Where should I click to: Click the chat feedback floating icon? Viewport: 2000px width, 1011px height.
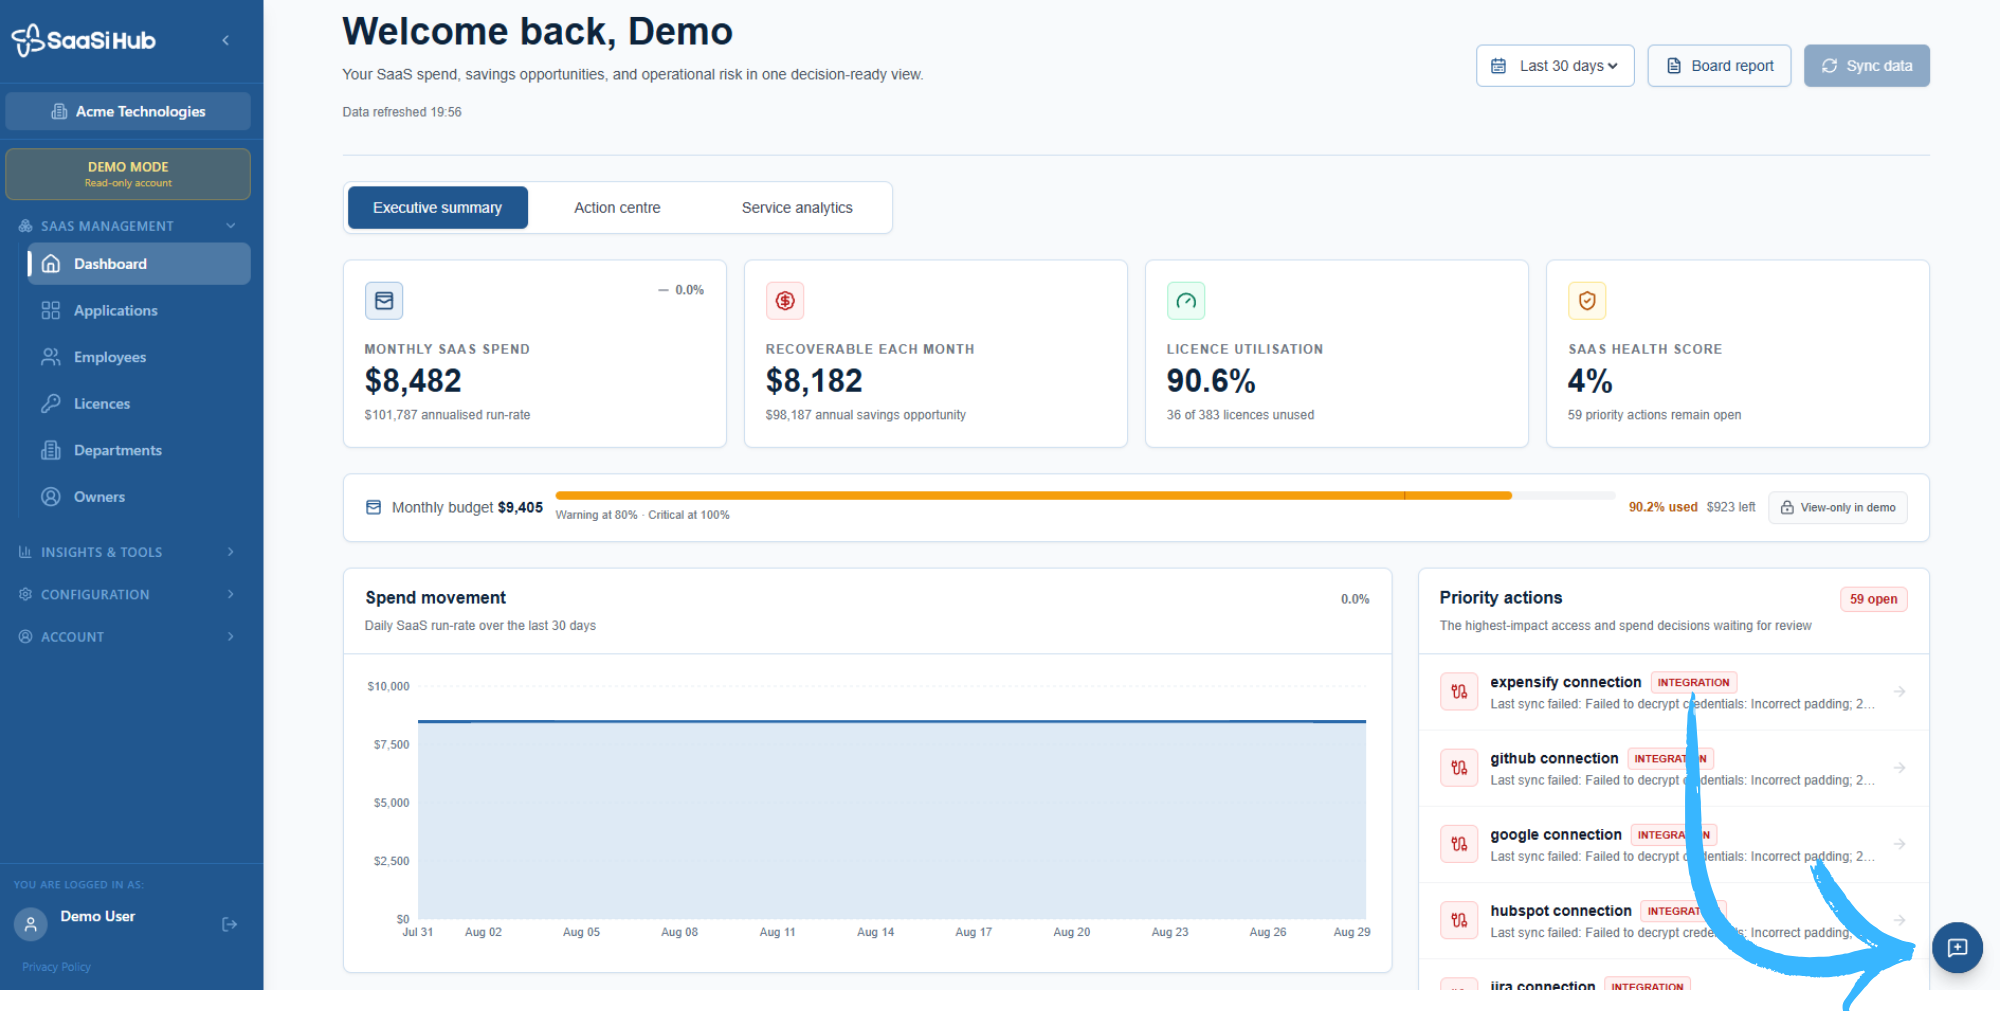click(1957, 947)
